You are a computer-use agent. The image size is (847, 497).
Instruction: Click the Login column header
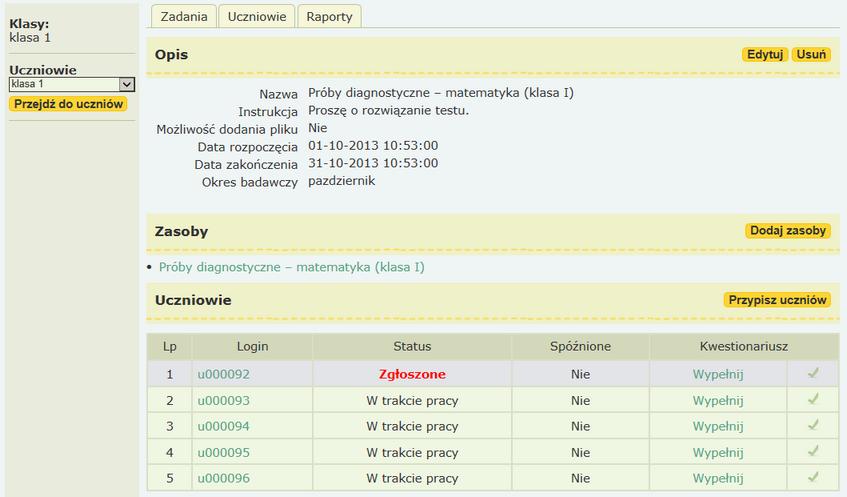point(252,346)
